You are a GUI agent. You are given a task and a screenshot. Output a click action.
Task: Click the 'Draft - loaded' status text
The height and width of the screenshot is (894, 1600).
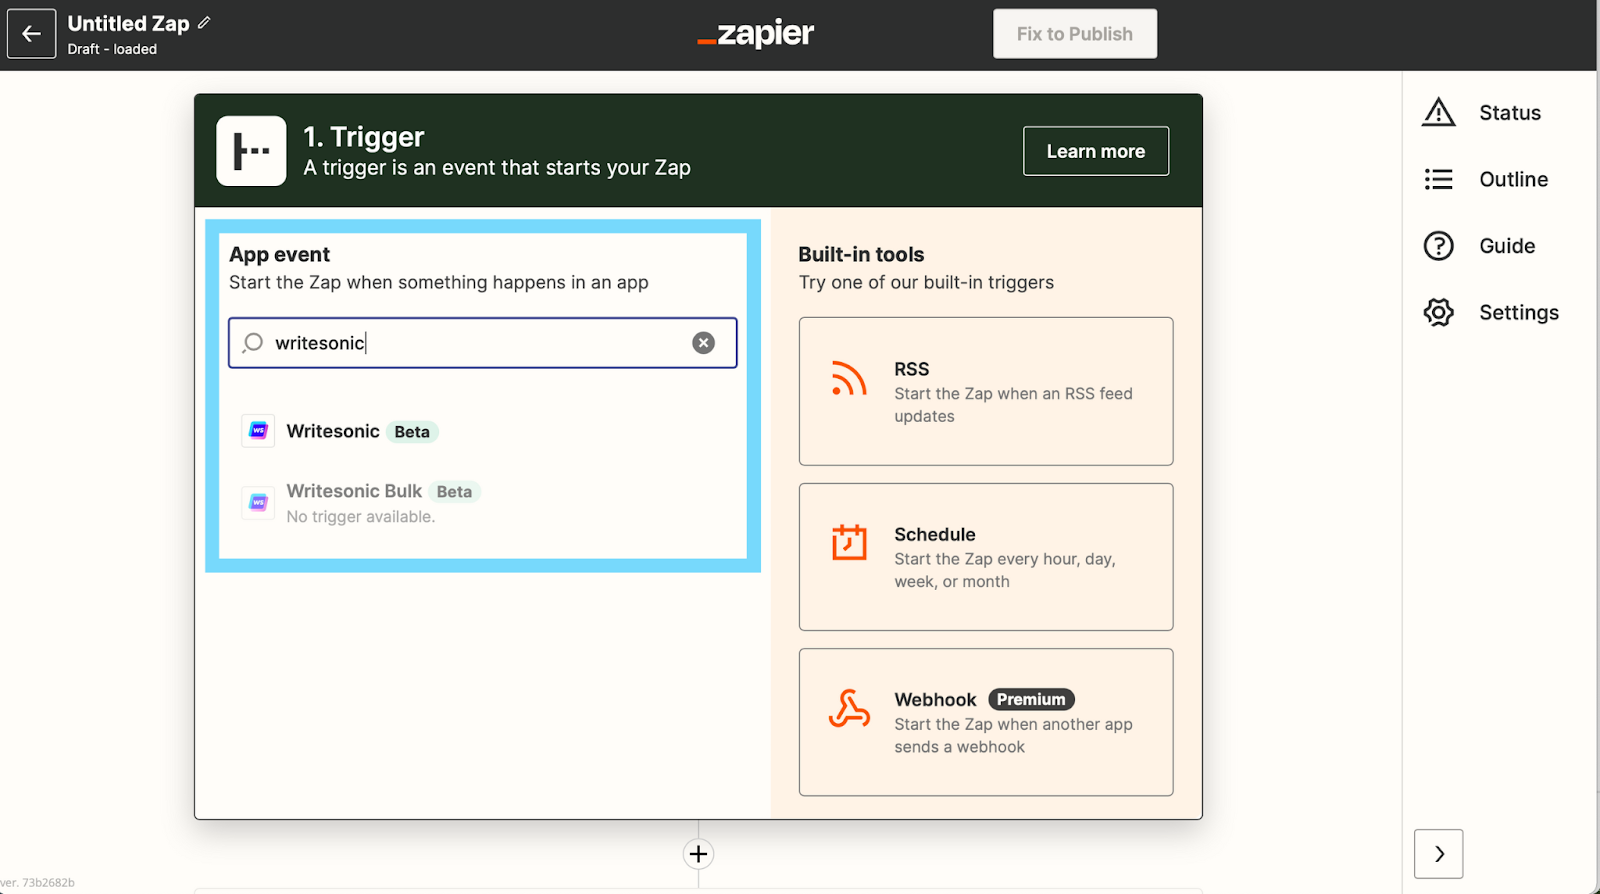(112, 49)
